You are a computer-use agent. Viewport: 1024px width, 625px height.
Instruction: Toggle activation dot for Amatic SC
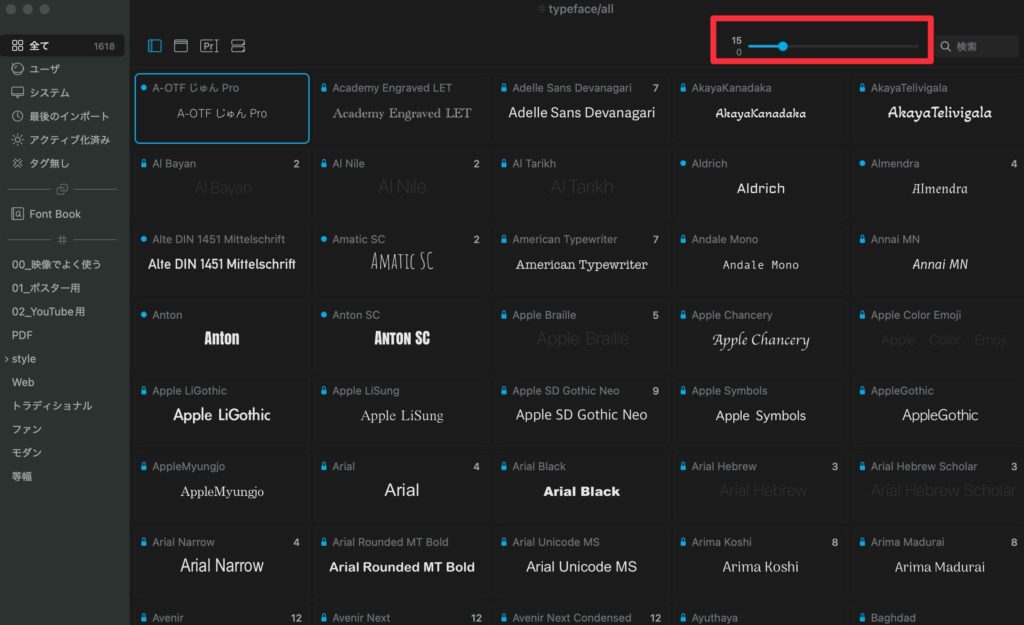pyautogui.click(x=324, y=239)
